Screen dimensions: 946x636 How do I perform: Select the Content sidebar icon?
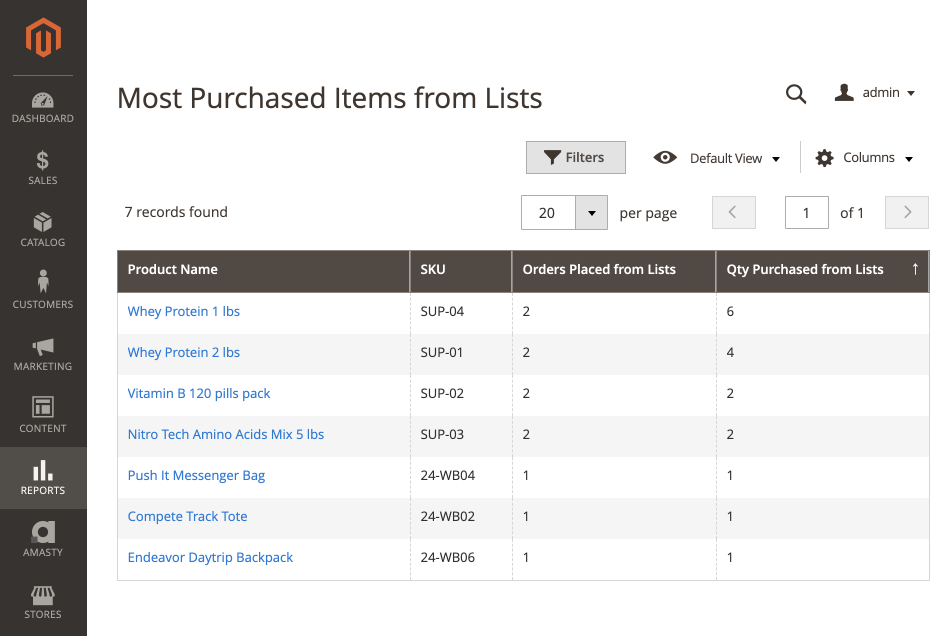click(42, 416)
